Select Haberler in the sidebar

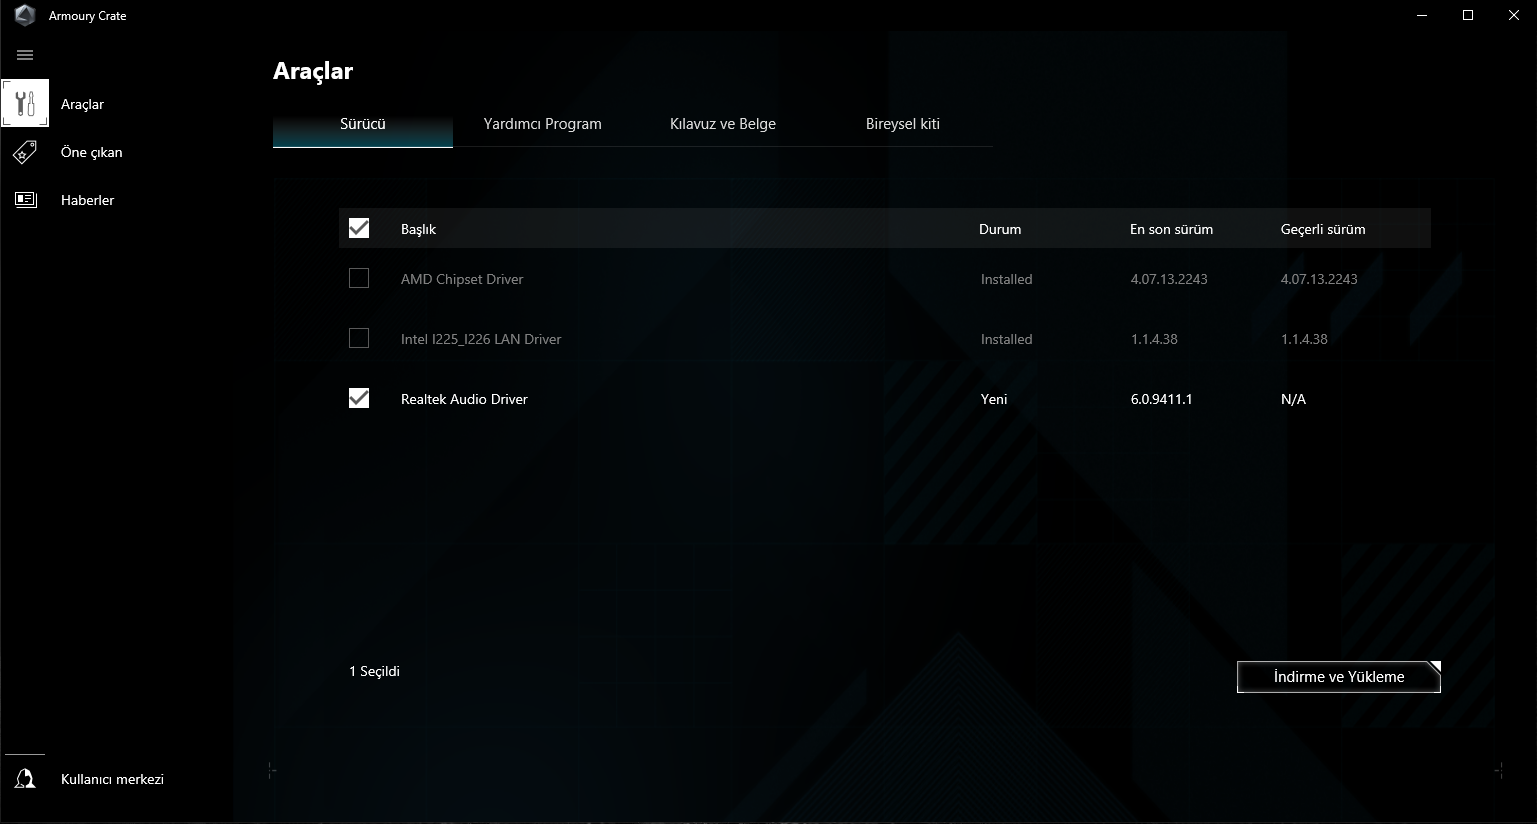[x=88, y=200]
